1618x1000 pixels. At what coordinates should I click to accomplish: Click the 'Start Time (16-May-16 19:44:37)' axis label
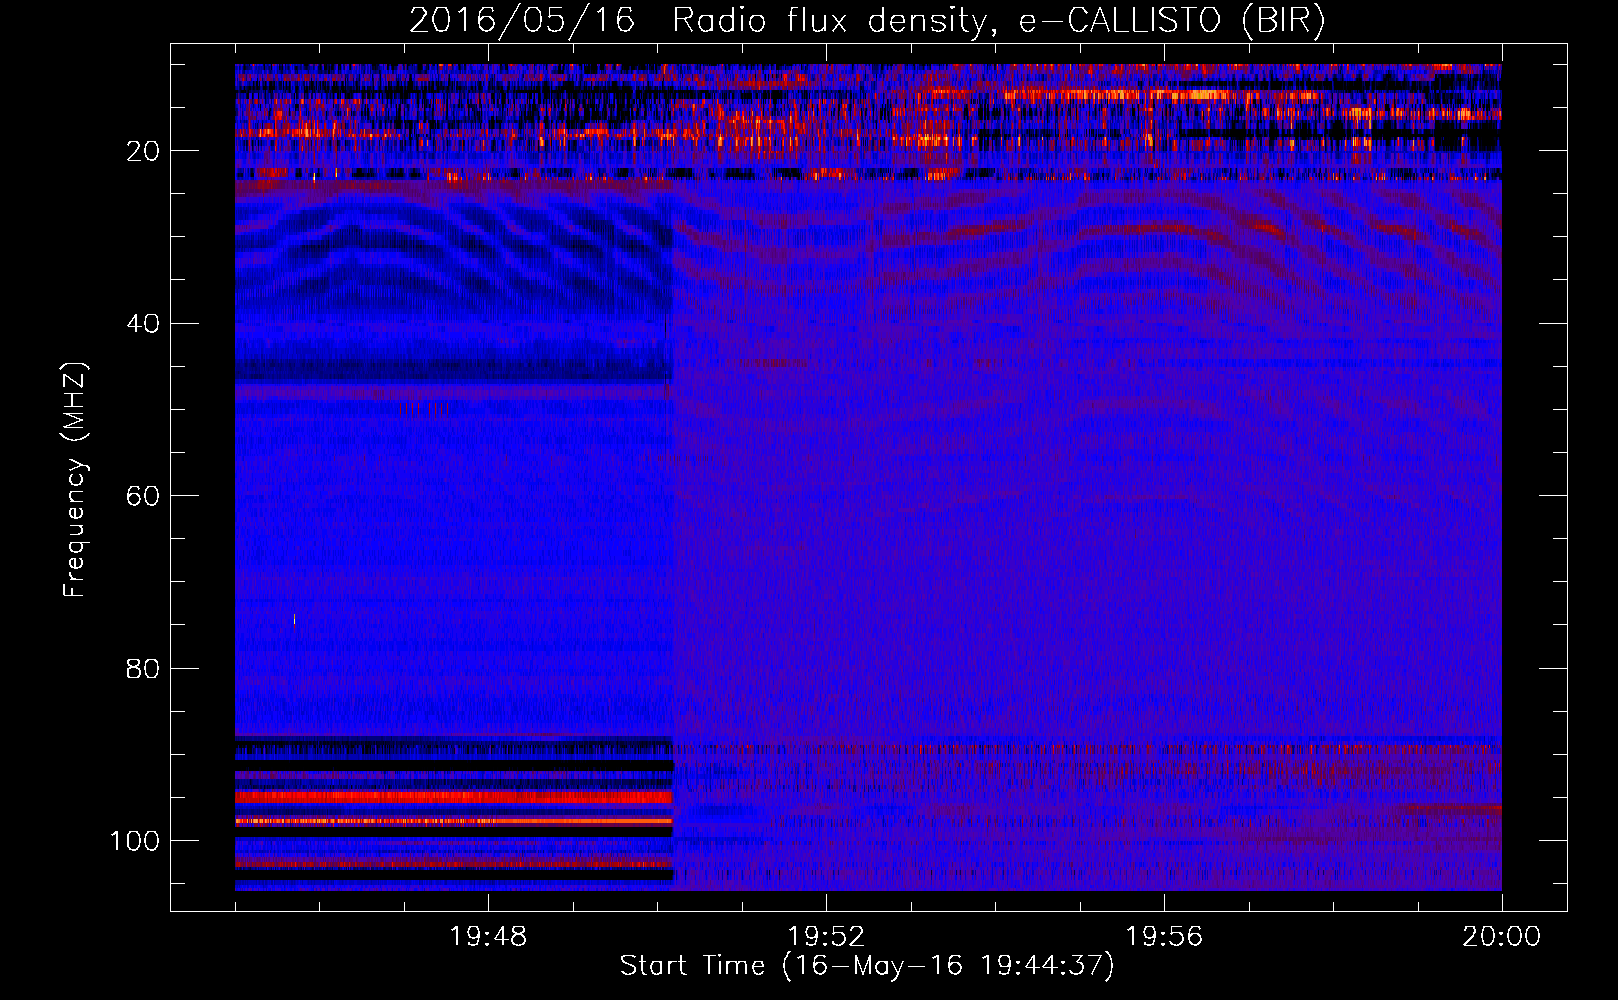(x=867, y=966)
